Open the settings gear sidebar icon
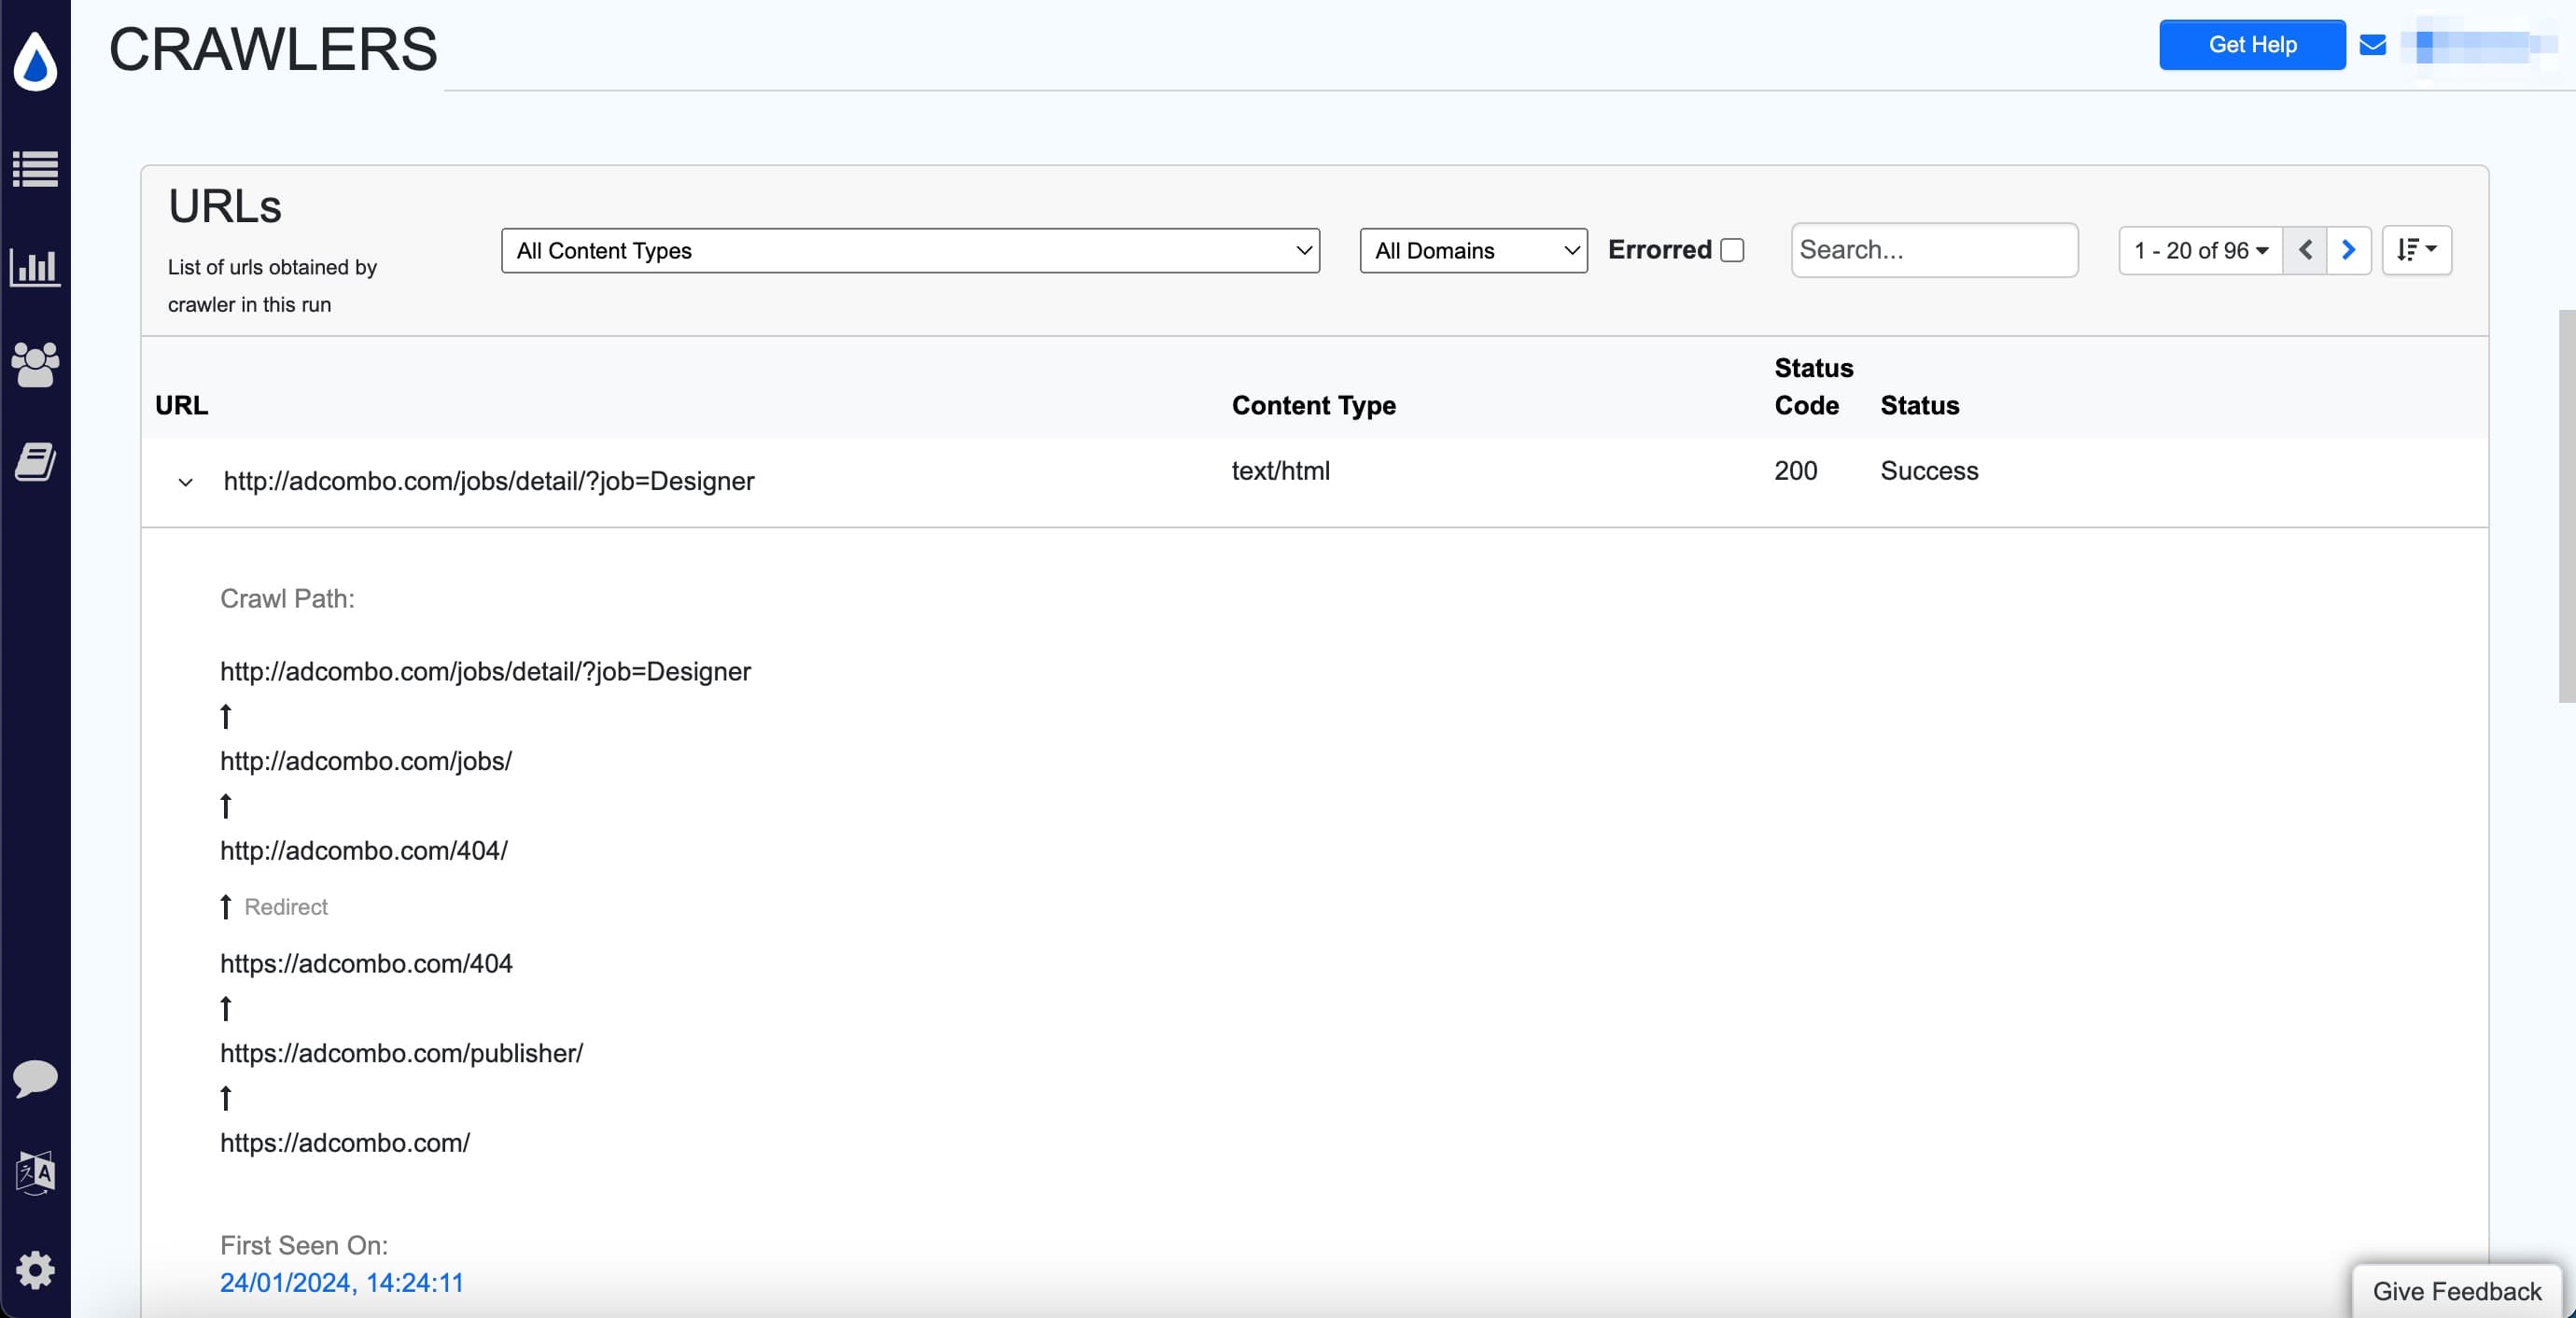Image resolution: width=2576 pixels, height=1318 pixels. click(35, 1270)
